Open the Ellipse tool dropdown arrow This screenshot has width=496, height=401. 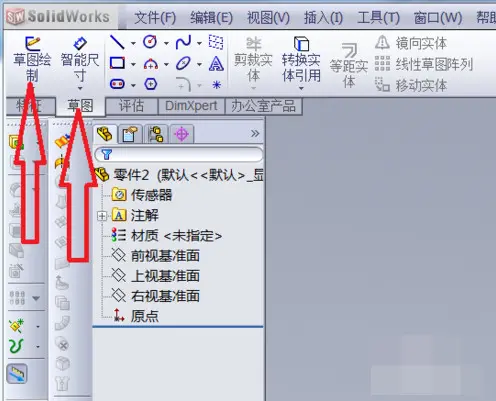click(199, 64)
